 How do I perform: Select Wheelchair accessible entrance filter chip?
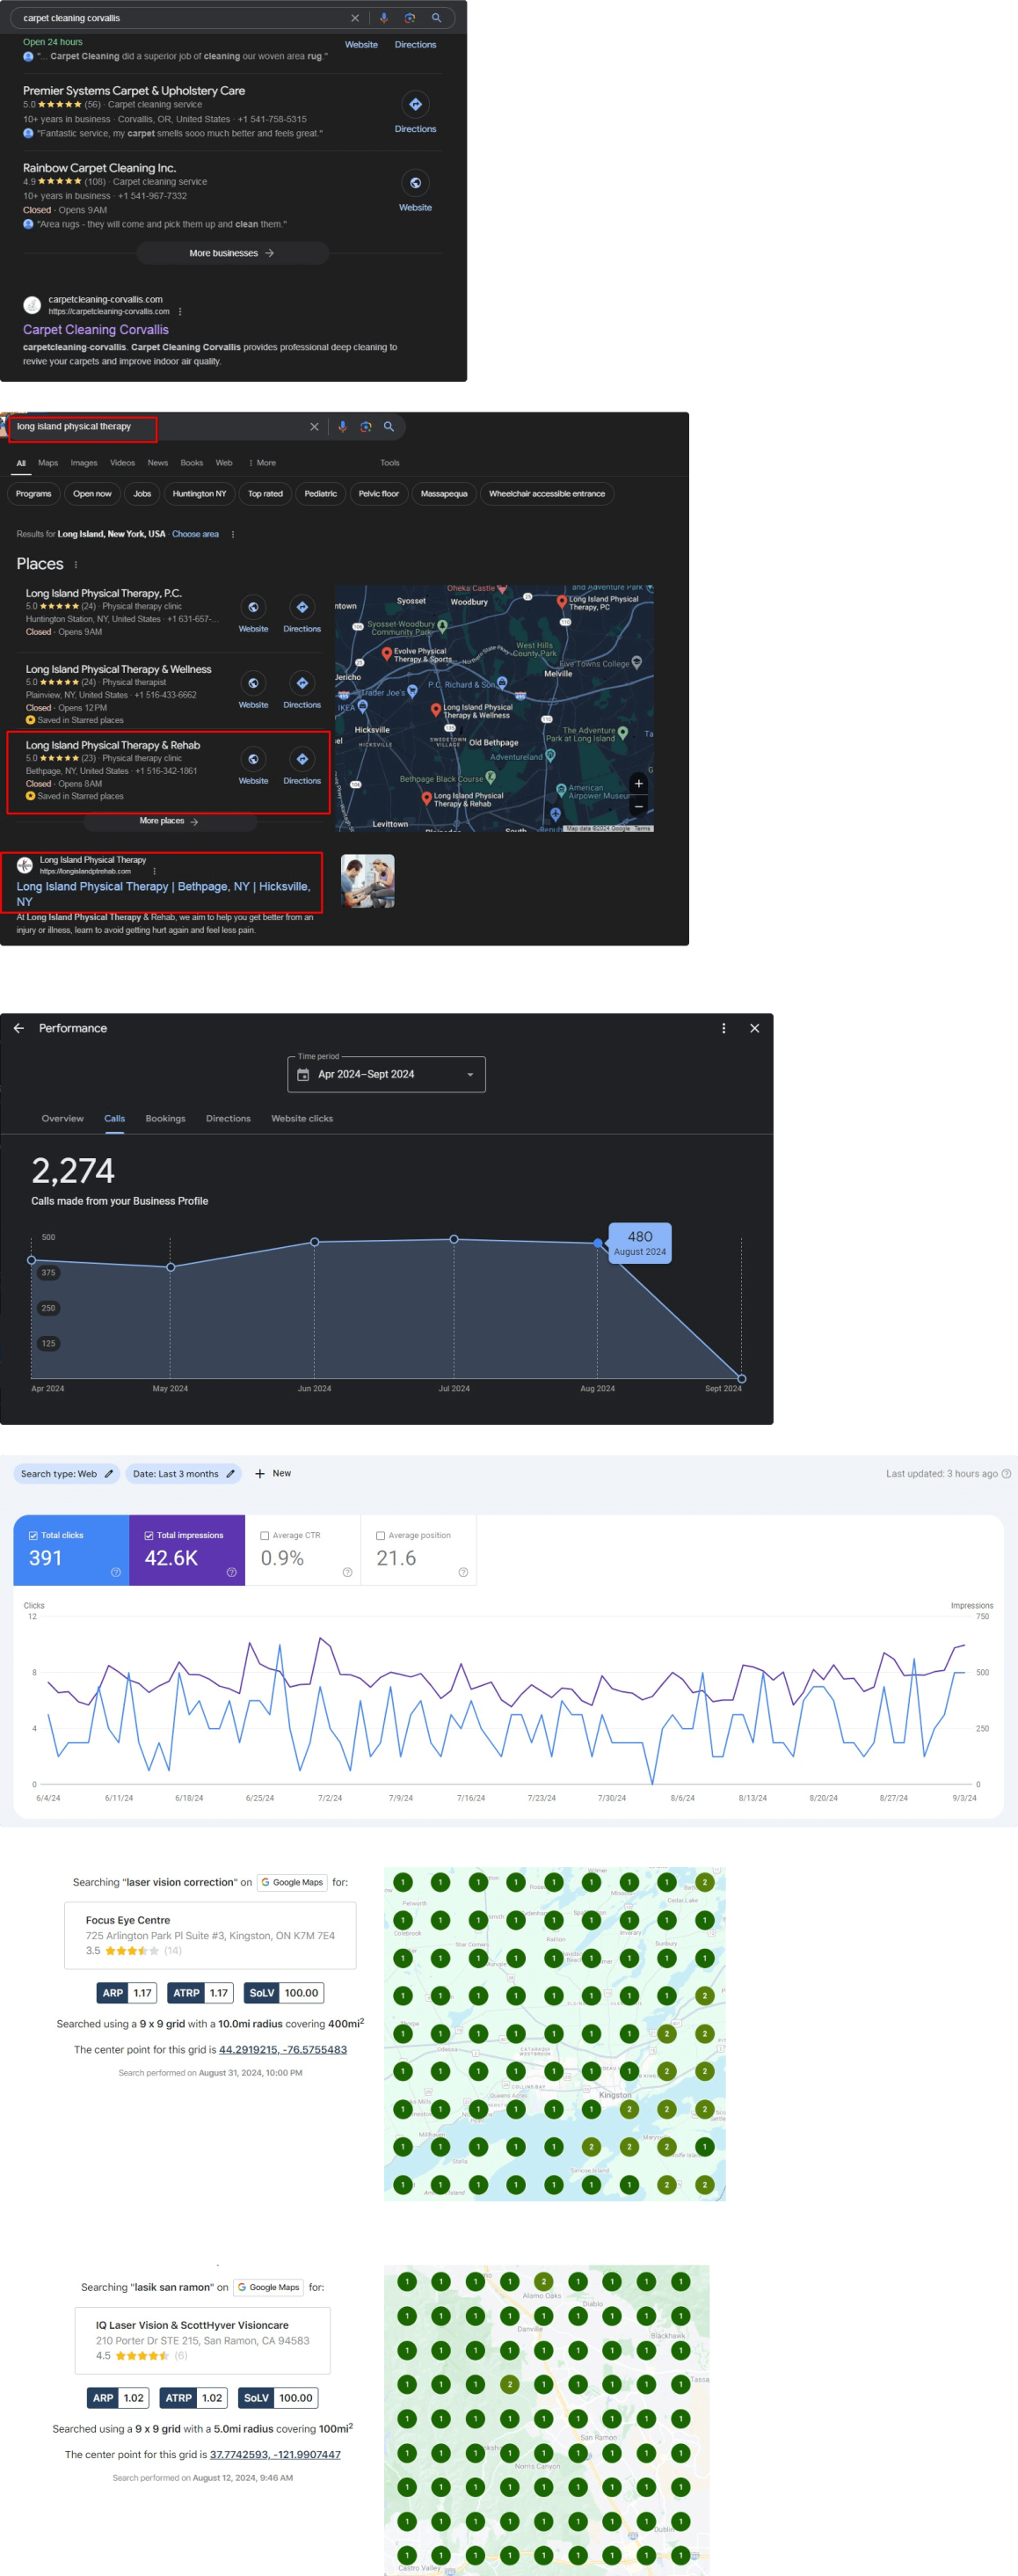coord(547,494)
